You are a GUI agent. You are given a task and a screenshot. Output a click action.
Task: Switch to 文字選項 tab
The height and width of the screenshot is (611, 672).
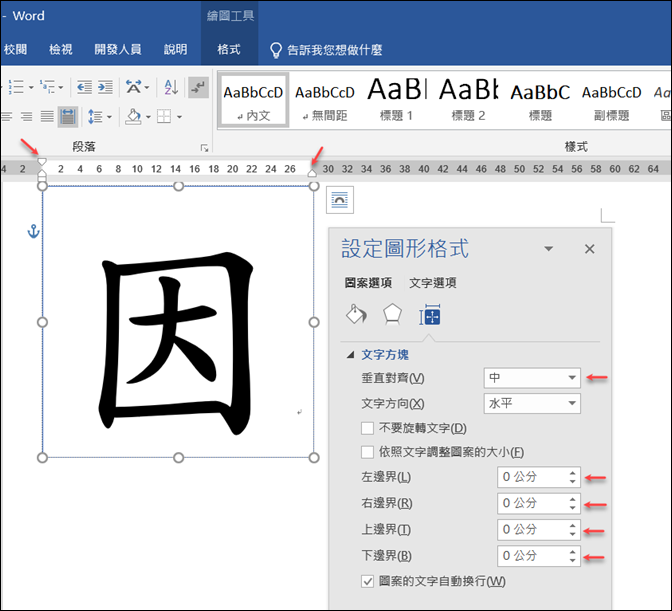click(x=433, y=283)
